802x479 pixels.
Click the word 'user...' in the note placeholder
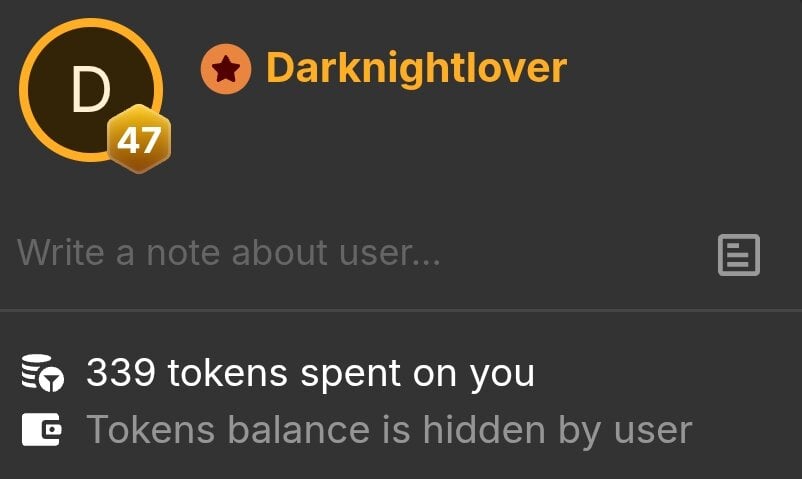point(389,254)
